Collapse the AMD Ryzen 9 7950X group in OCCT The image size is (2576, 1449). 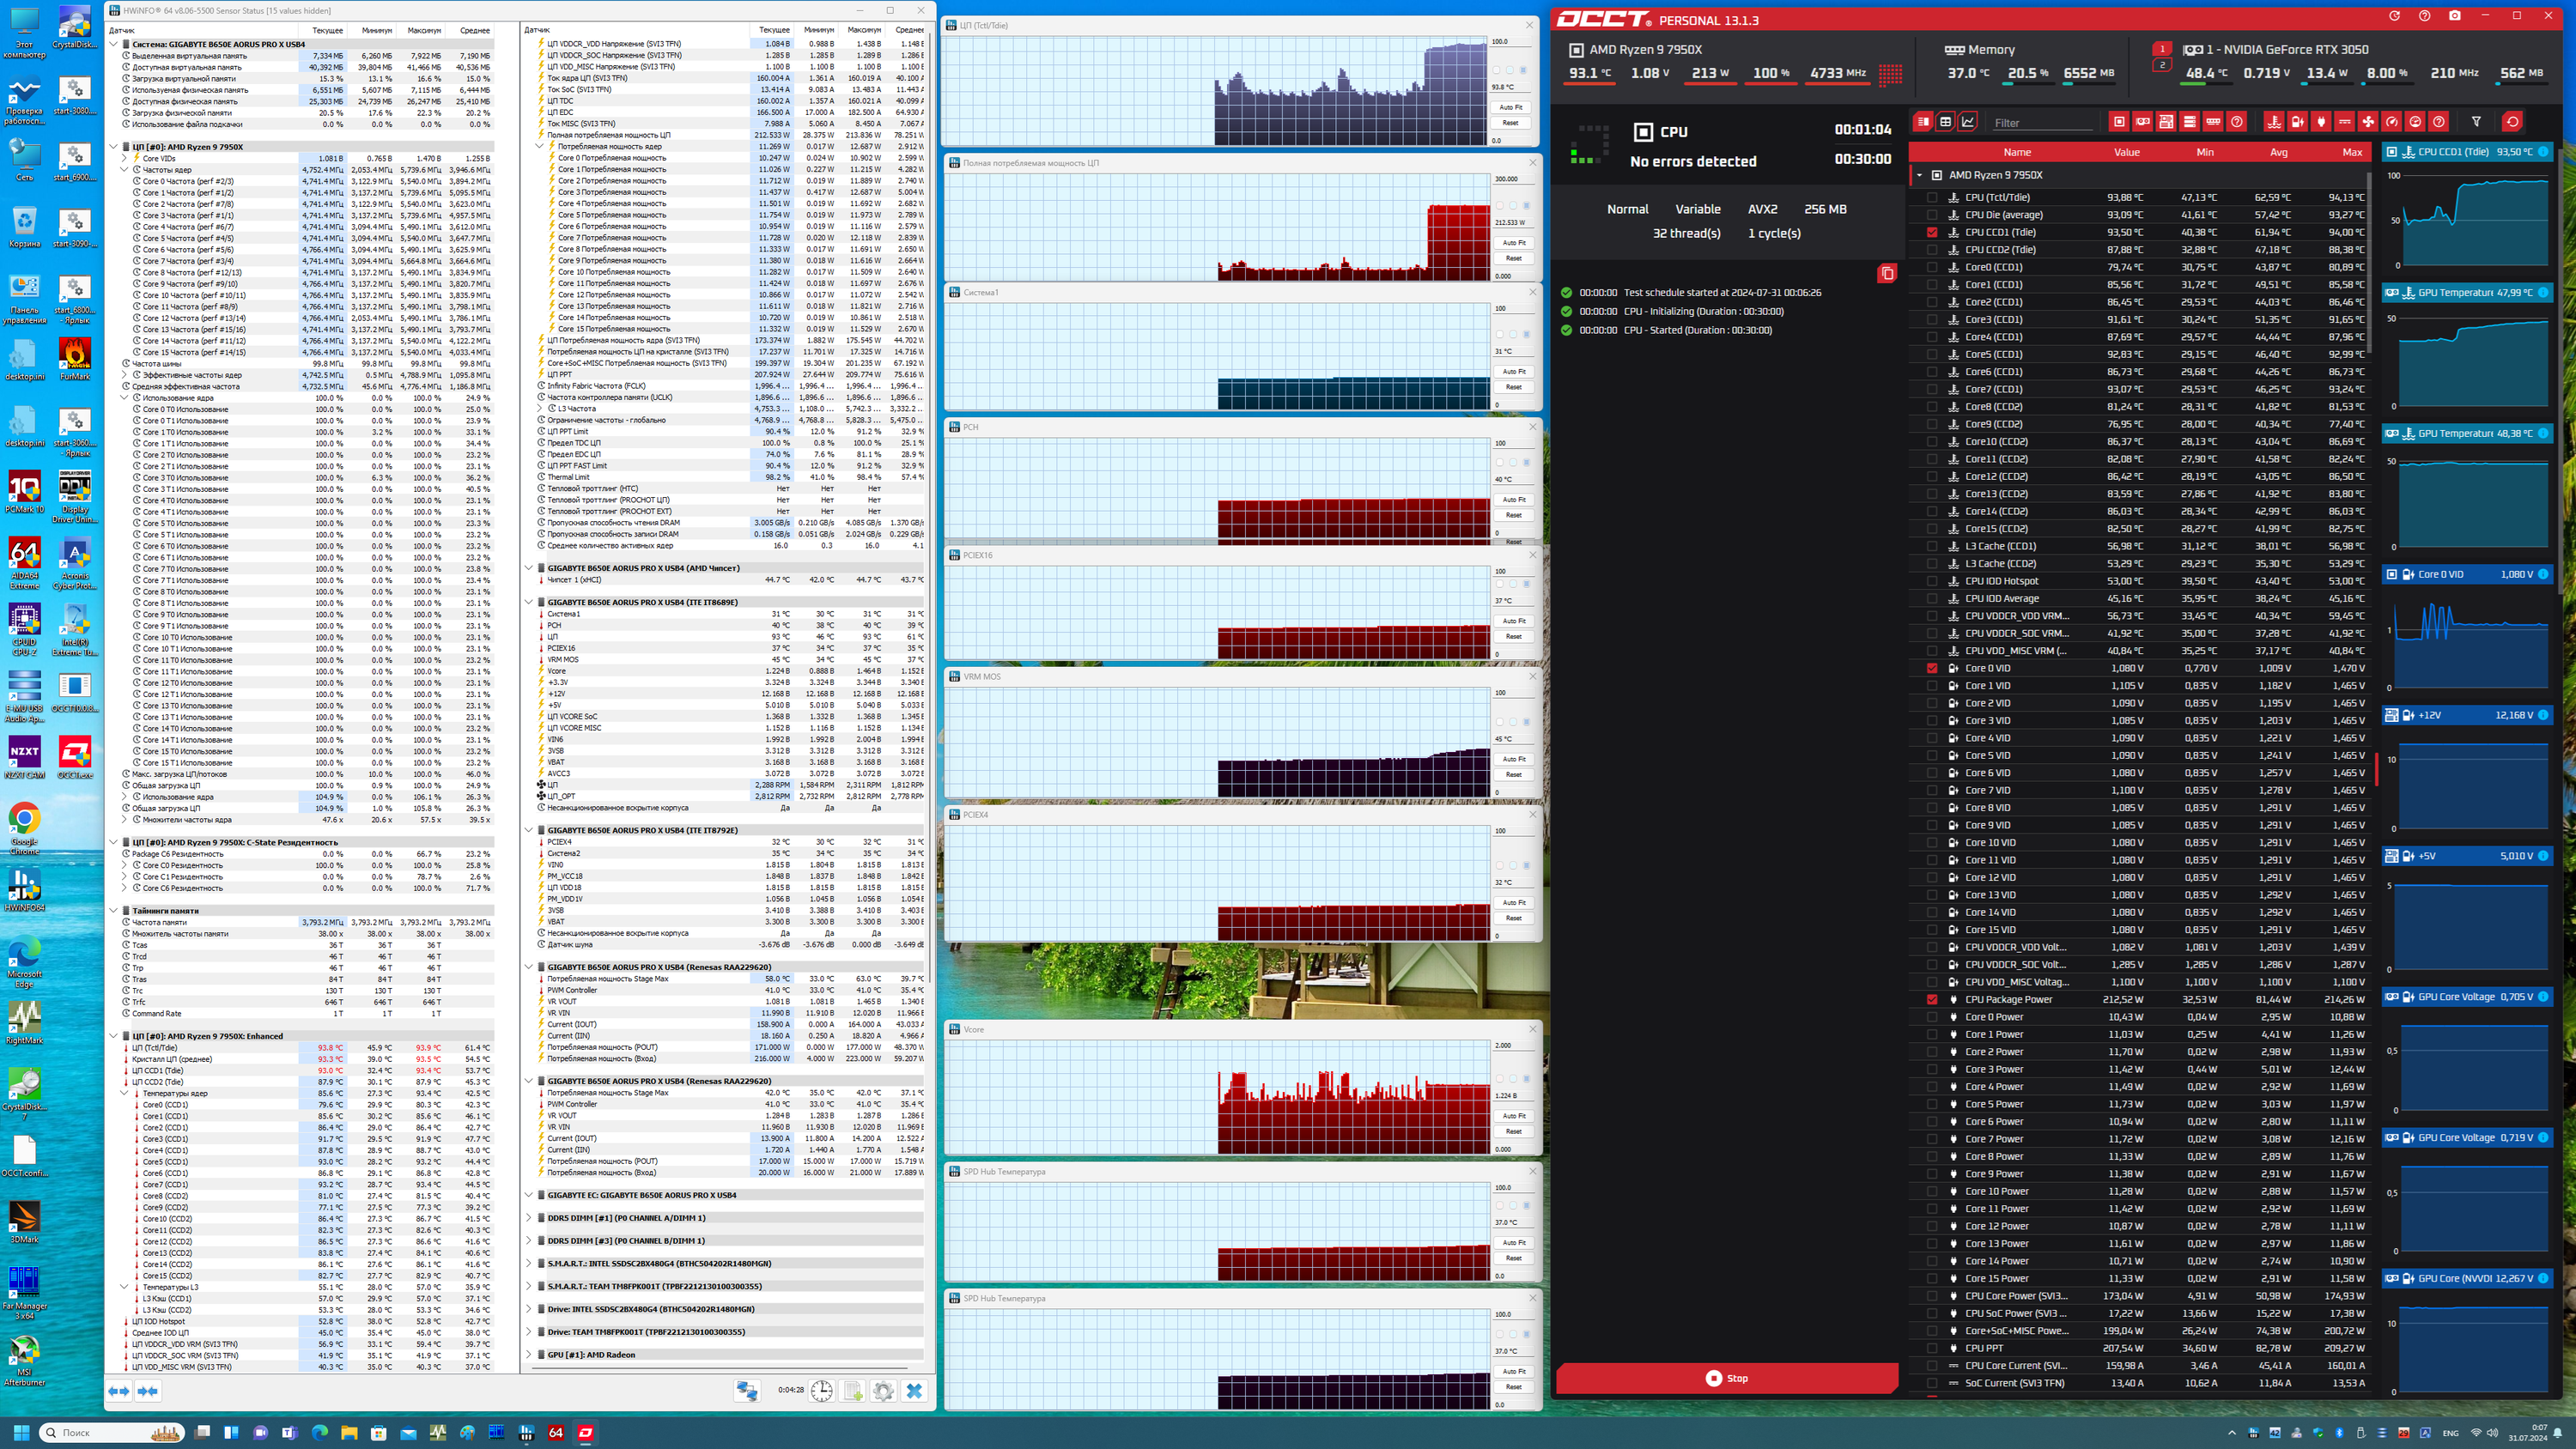(1919, 175)
